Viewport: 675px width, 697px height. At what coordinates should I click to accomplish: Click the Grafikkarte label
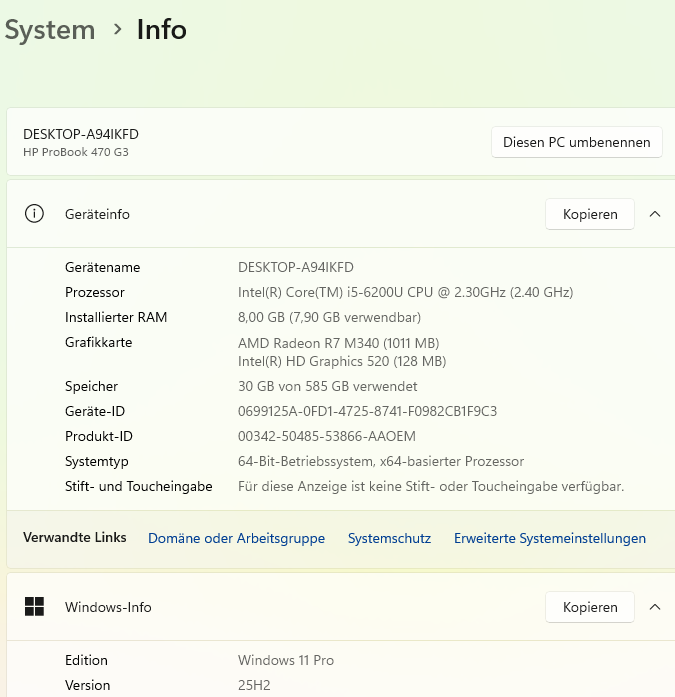point(99,342)
